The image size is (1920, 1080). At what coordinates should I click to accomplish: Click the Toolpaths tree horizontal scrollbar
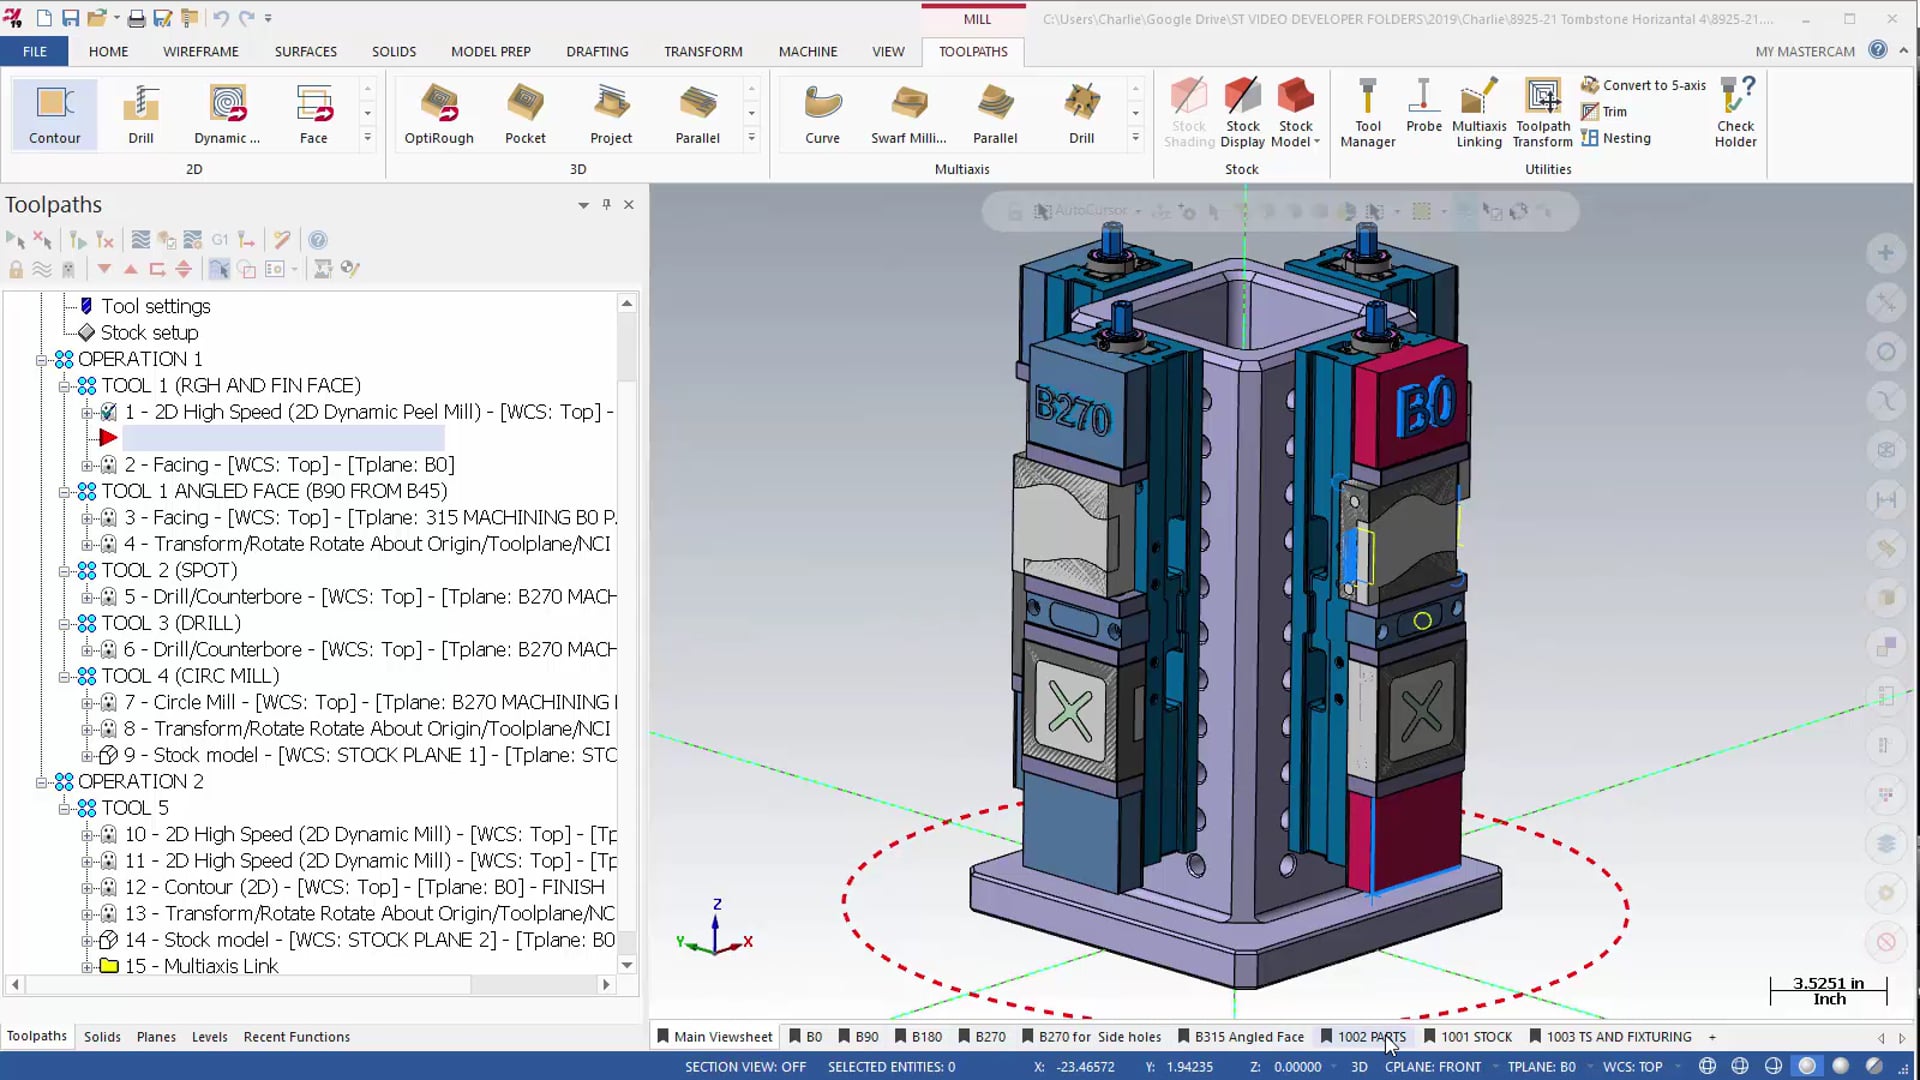click(247, 985)
